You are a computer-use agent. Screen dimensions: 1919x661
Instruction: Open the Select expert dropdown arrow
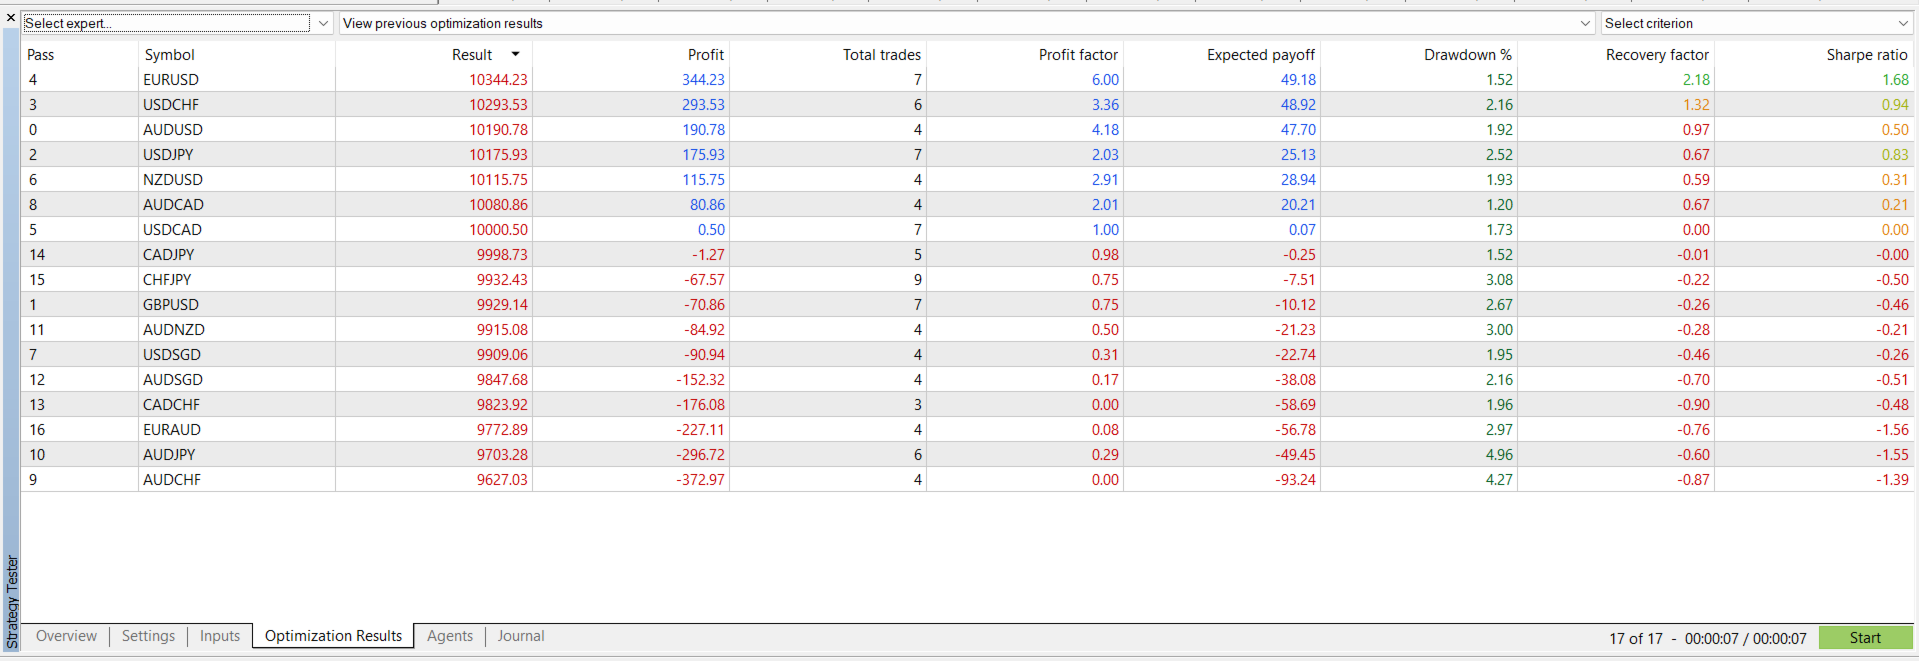pos(323,23)
